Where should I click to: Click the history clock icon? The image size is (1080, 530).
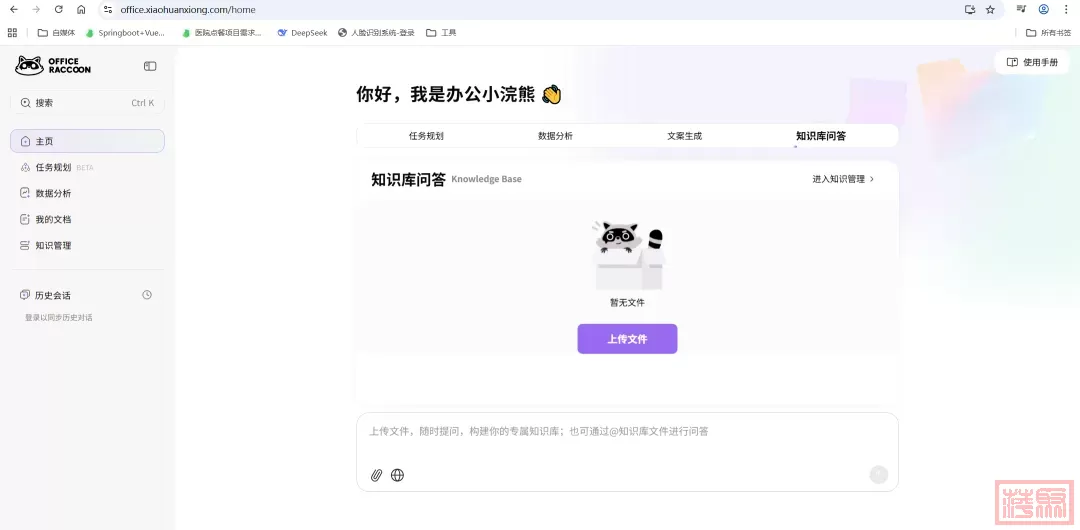[x=147, y=295]
